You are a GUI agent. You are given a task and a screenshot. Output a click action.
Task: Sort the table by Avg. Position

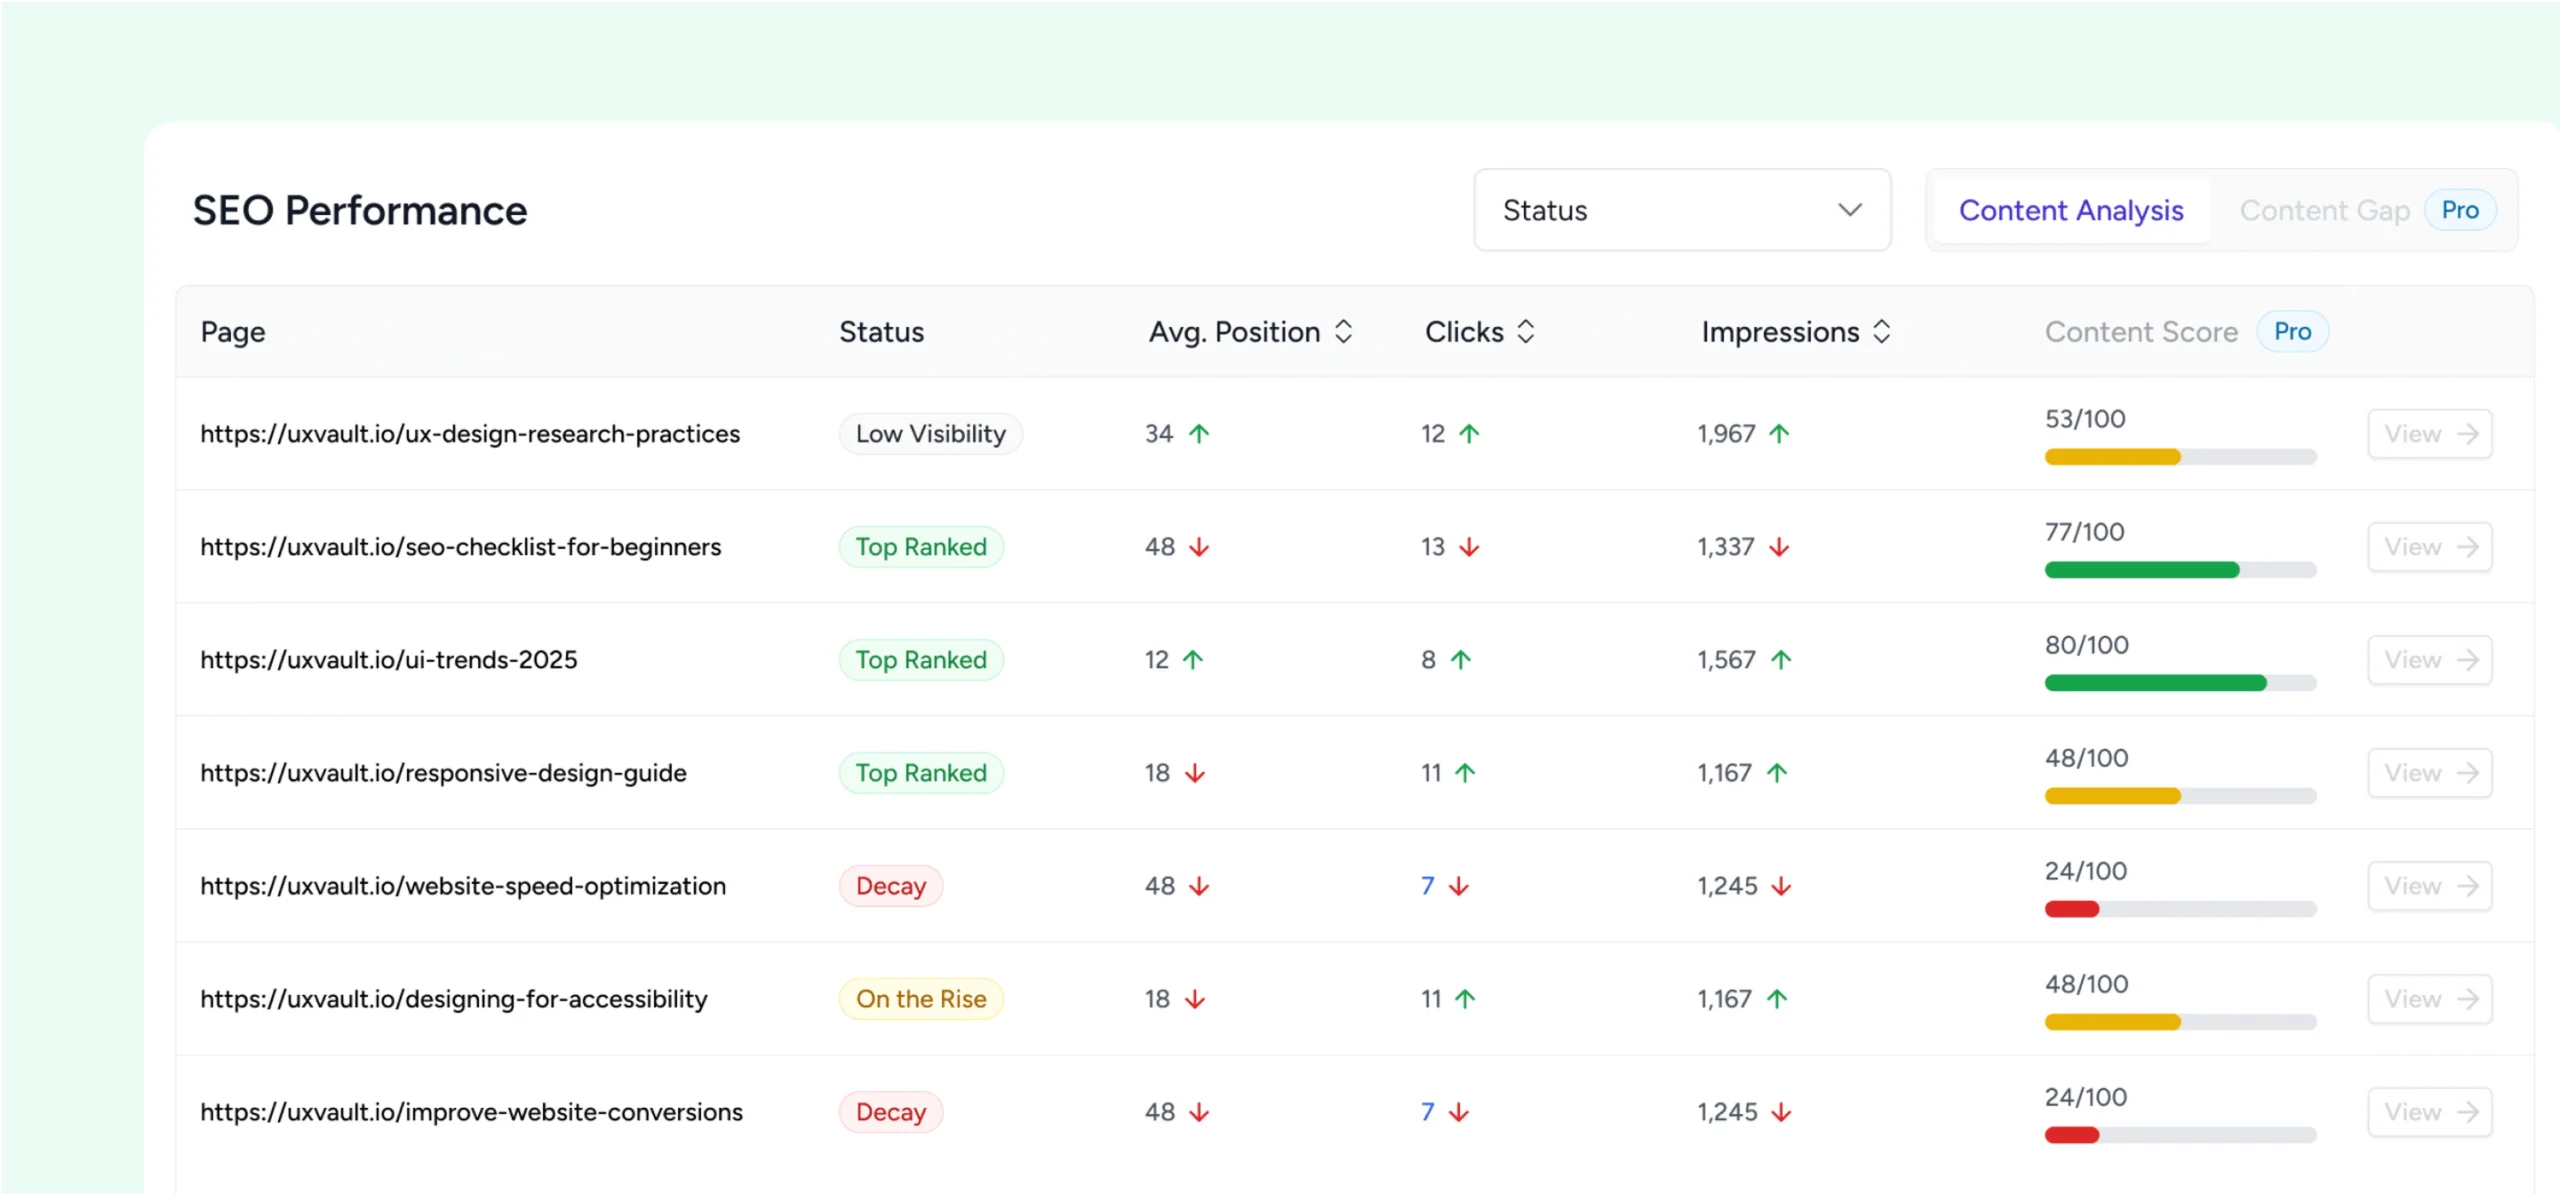click(1344, 331)
